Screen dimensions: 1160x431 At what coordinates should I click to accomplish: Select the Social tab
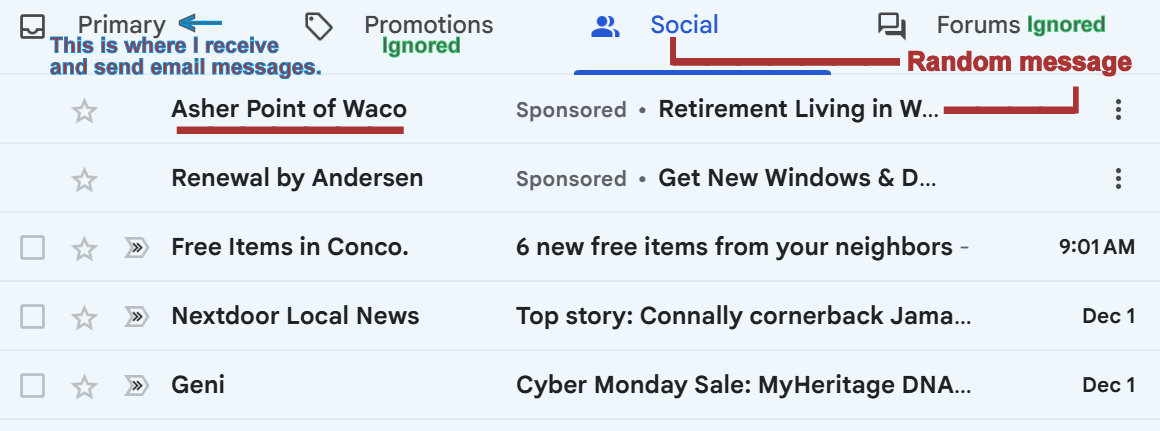pos(684,25)
